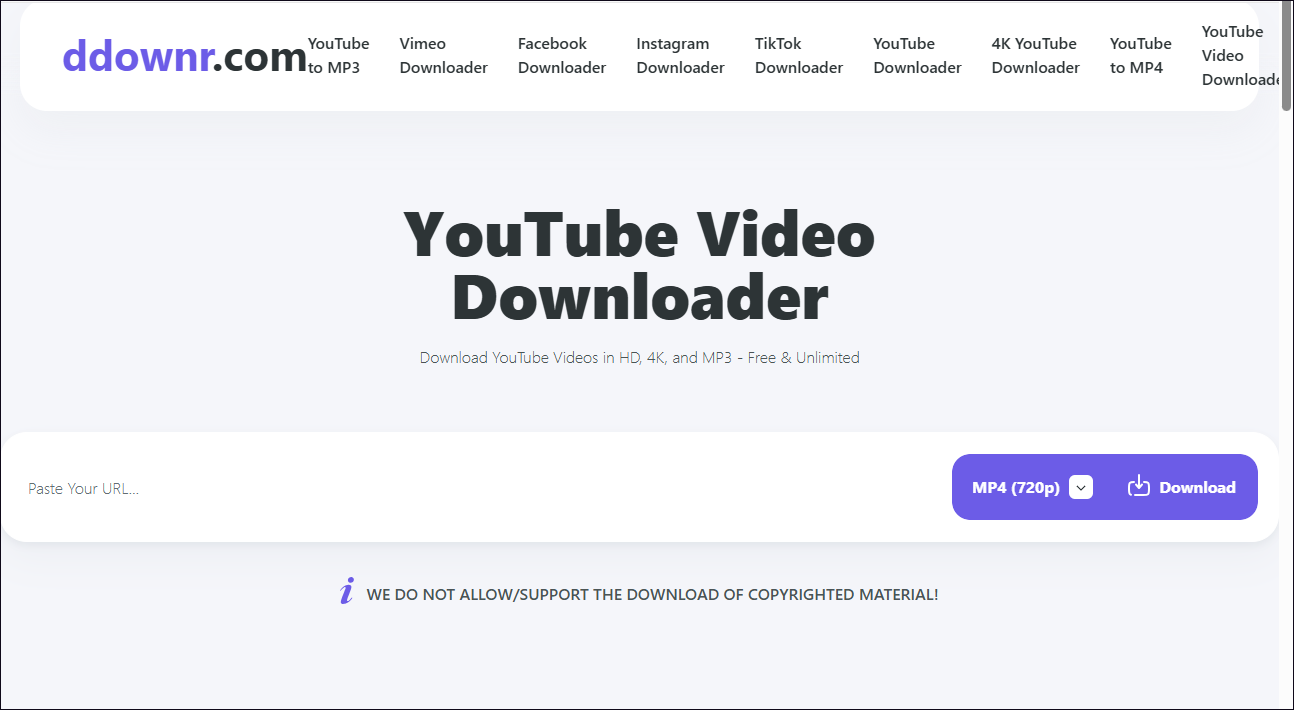Click the chevron arrow next to MP4 (720p)
The image size is (1294, 710).
1080,487
